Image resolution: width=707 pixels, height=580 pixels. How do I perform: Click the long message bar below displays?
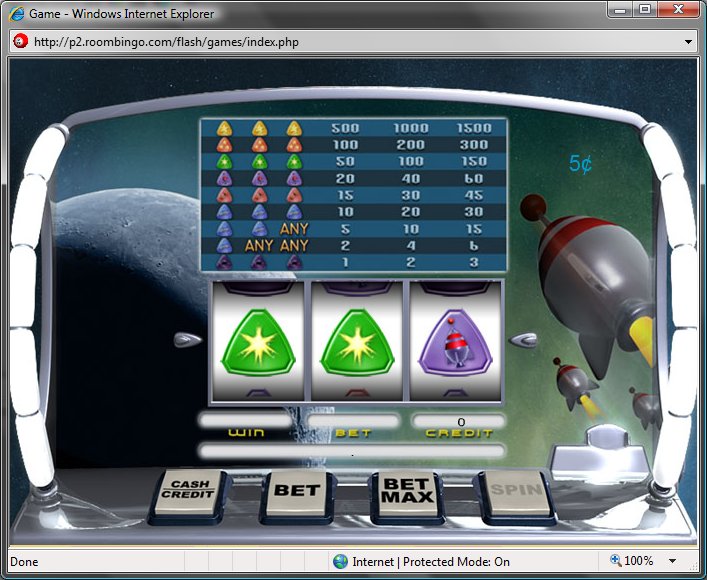point(352,451)
